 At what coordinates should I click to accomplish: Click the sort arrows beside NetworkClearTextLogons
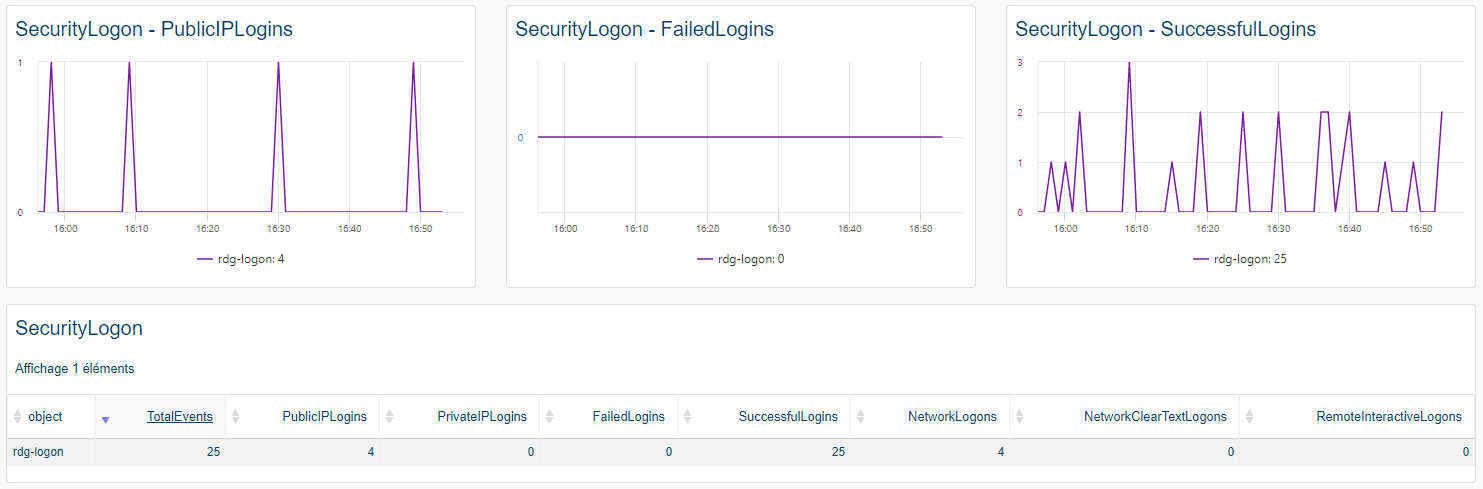1019,417
